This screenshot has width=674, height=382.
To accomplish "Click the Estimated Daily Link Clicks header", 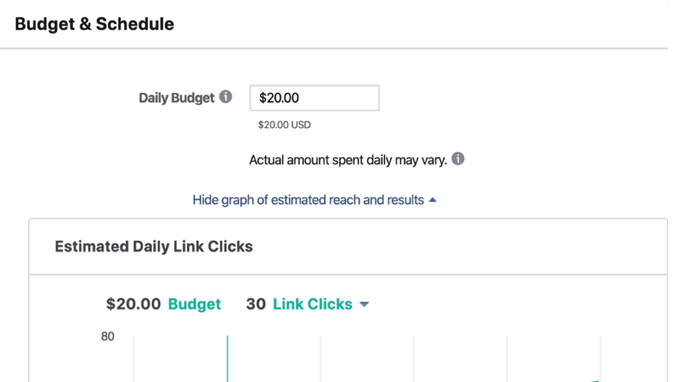I will click(x=154, y=246).
